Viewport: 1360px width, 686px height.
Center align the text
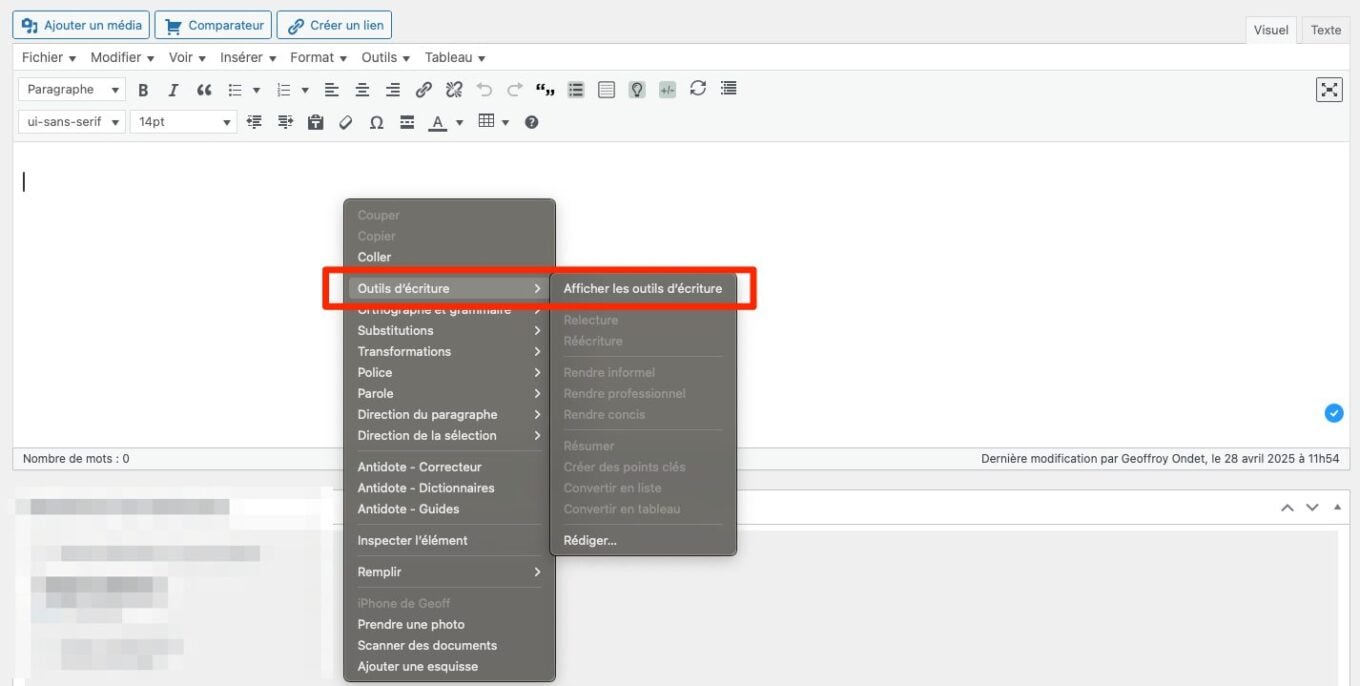coord(362,90)
